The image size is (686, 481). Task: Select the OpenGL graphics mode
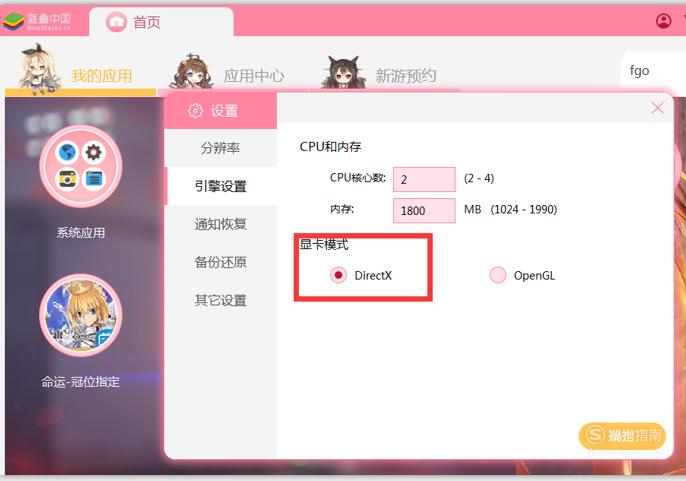pos(498,275)
